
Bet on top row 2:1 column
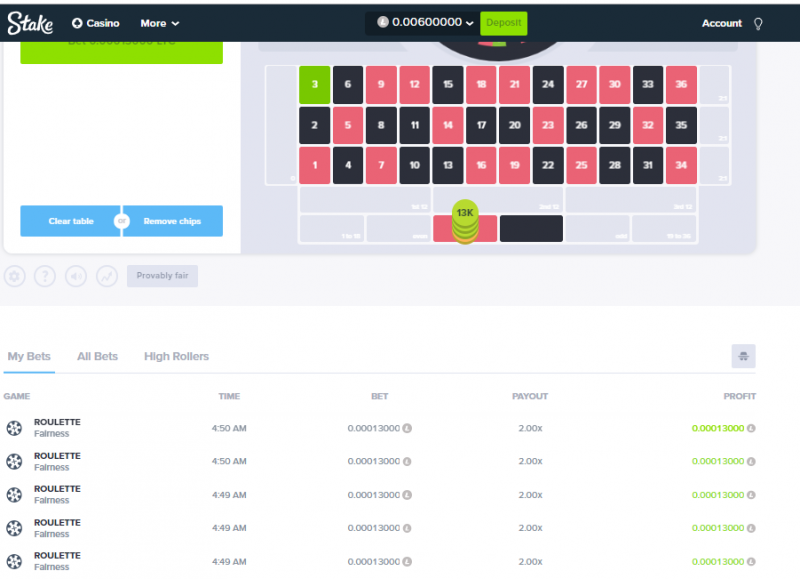[714, 85]
